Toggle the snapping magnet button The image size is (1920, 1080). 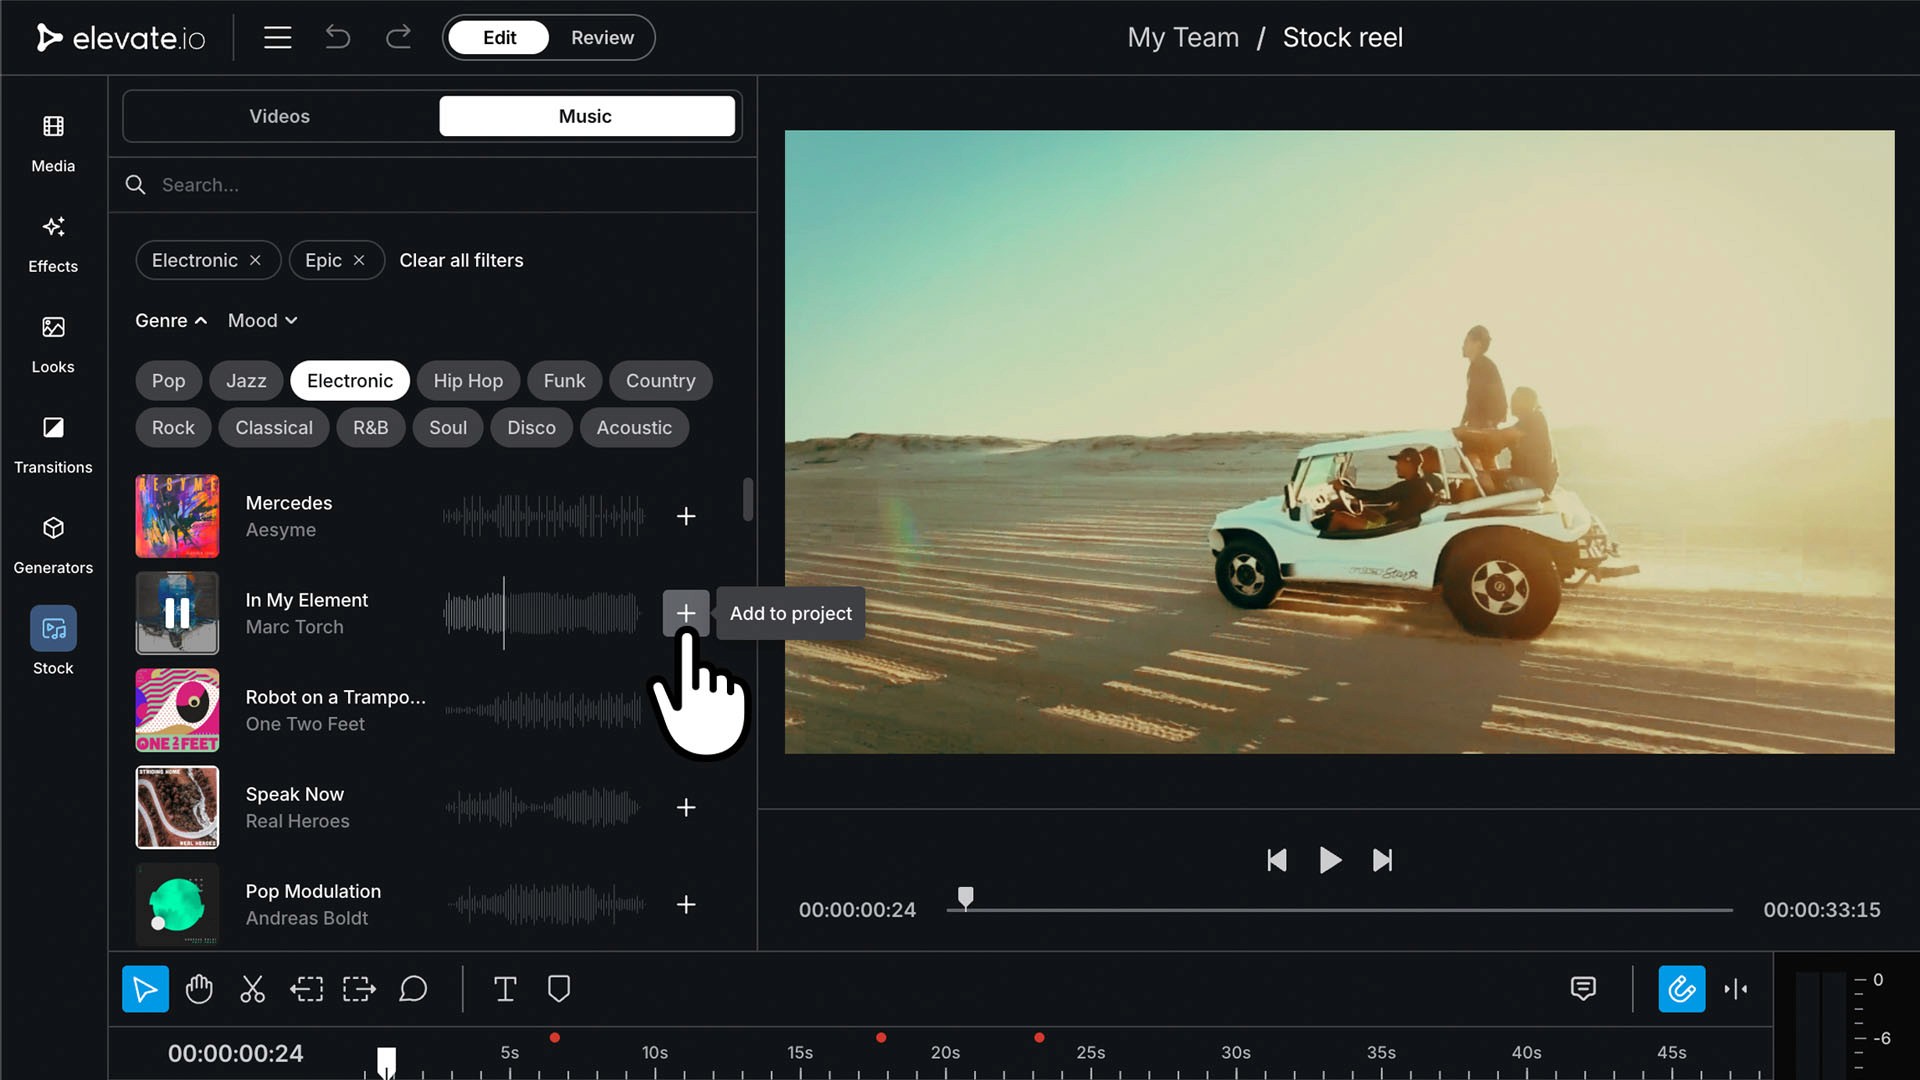coord(1681,989)
